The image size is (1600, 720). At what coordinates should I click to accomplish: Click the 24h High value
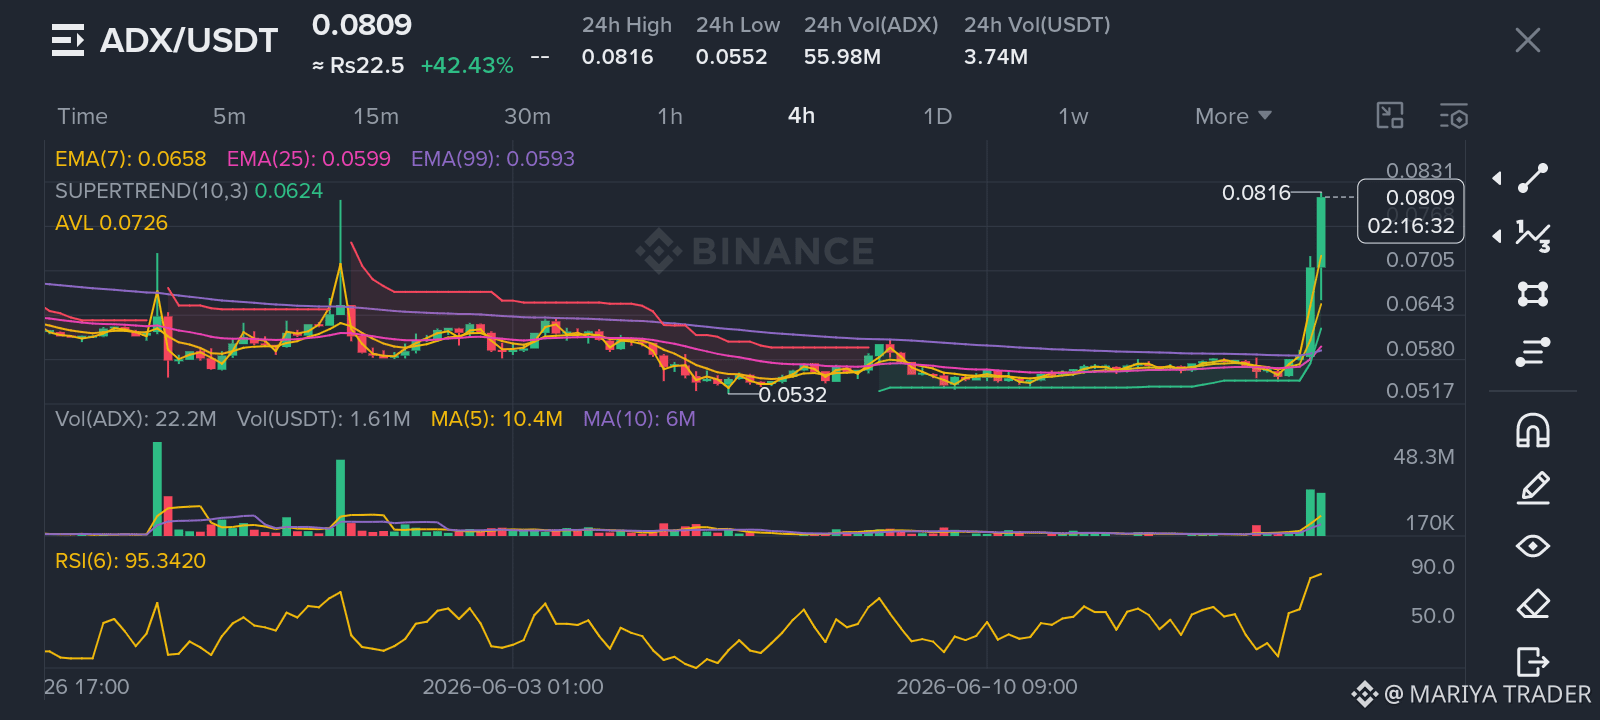tap(618, 57)
